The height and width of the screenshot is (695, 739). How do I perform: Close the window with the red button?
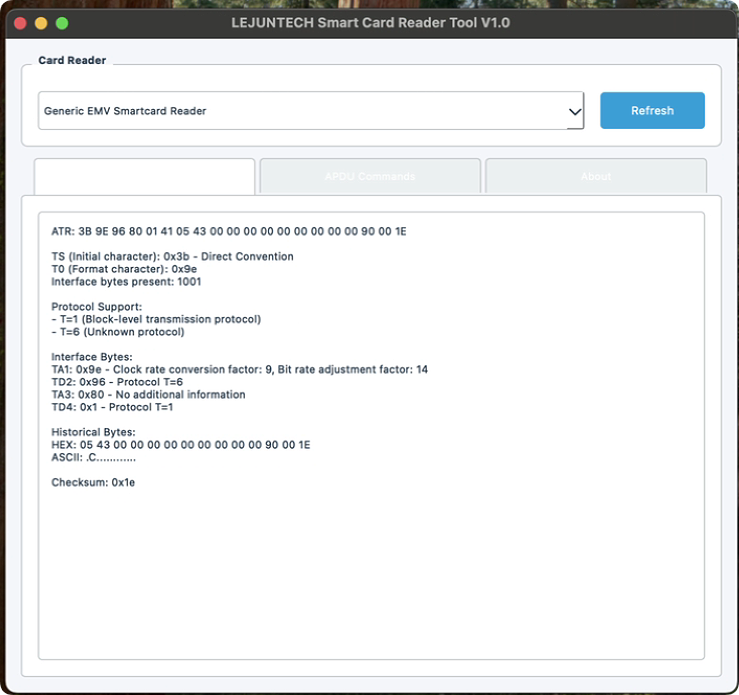coord(20,23)
